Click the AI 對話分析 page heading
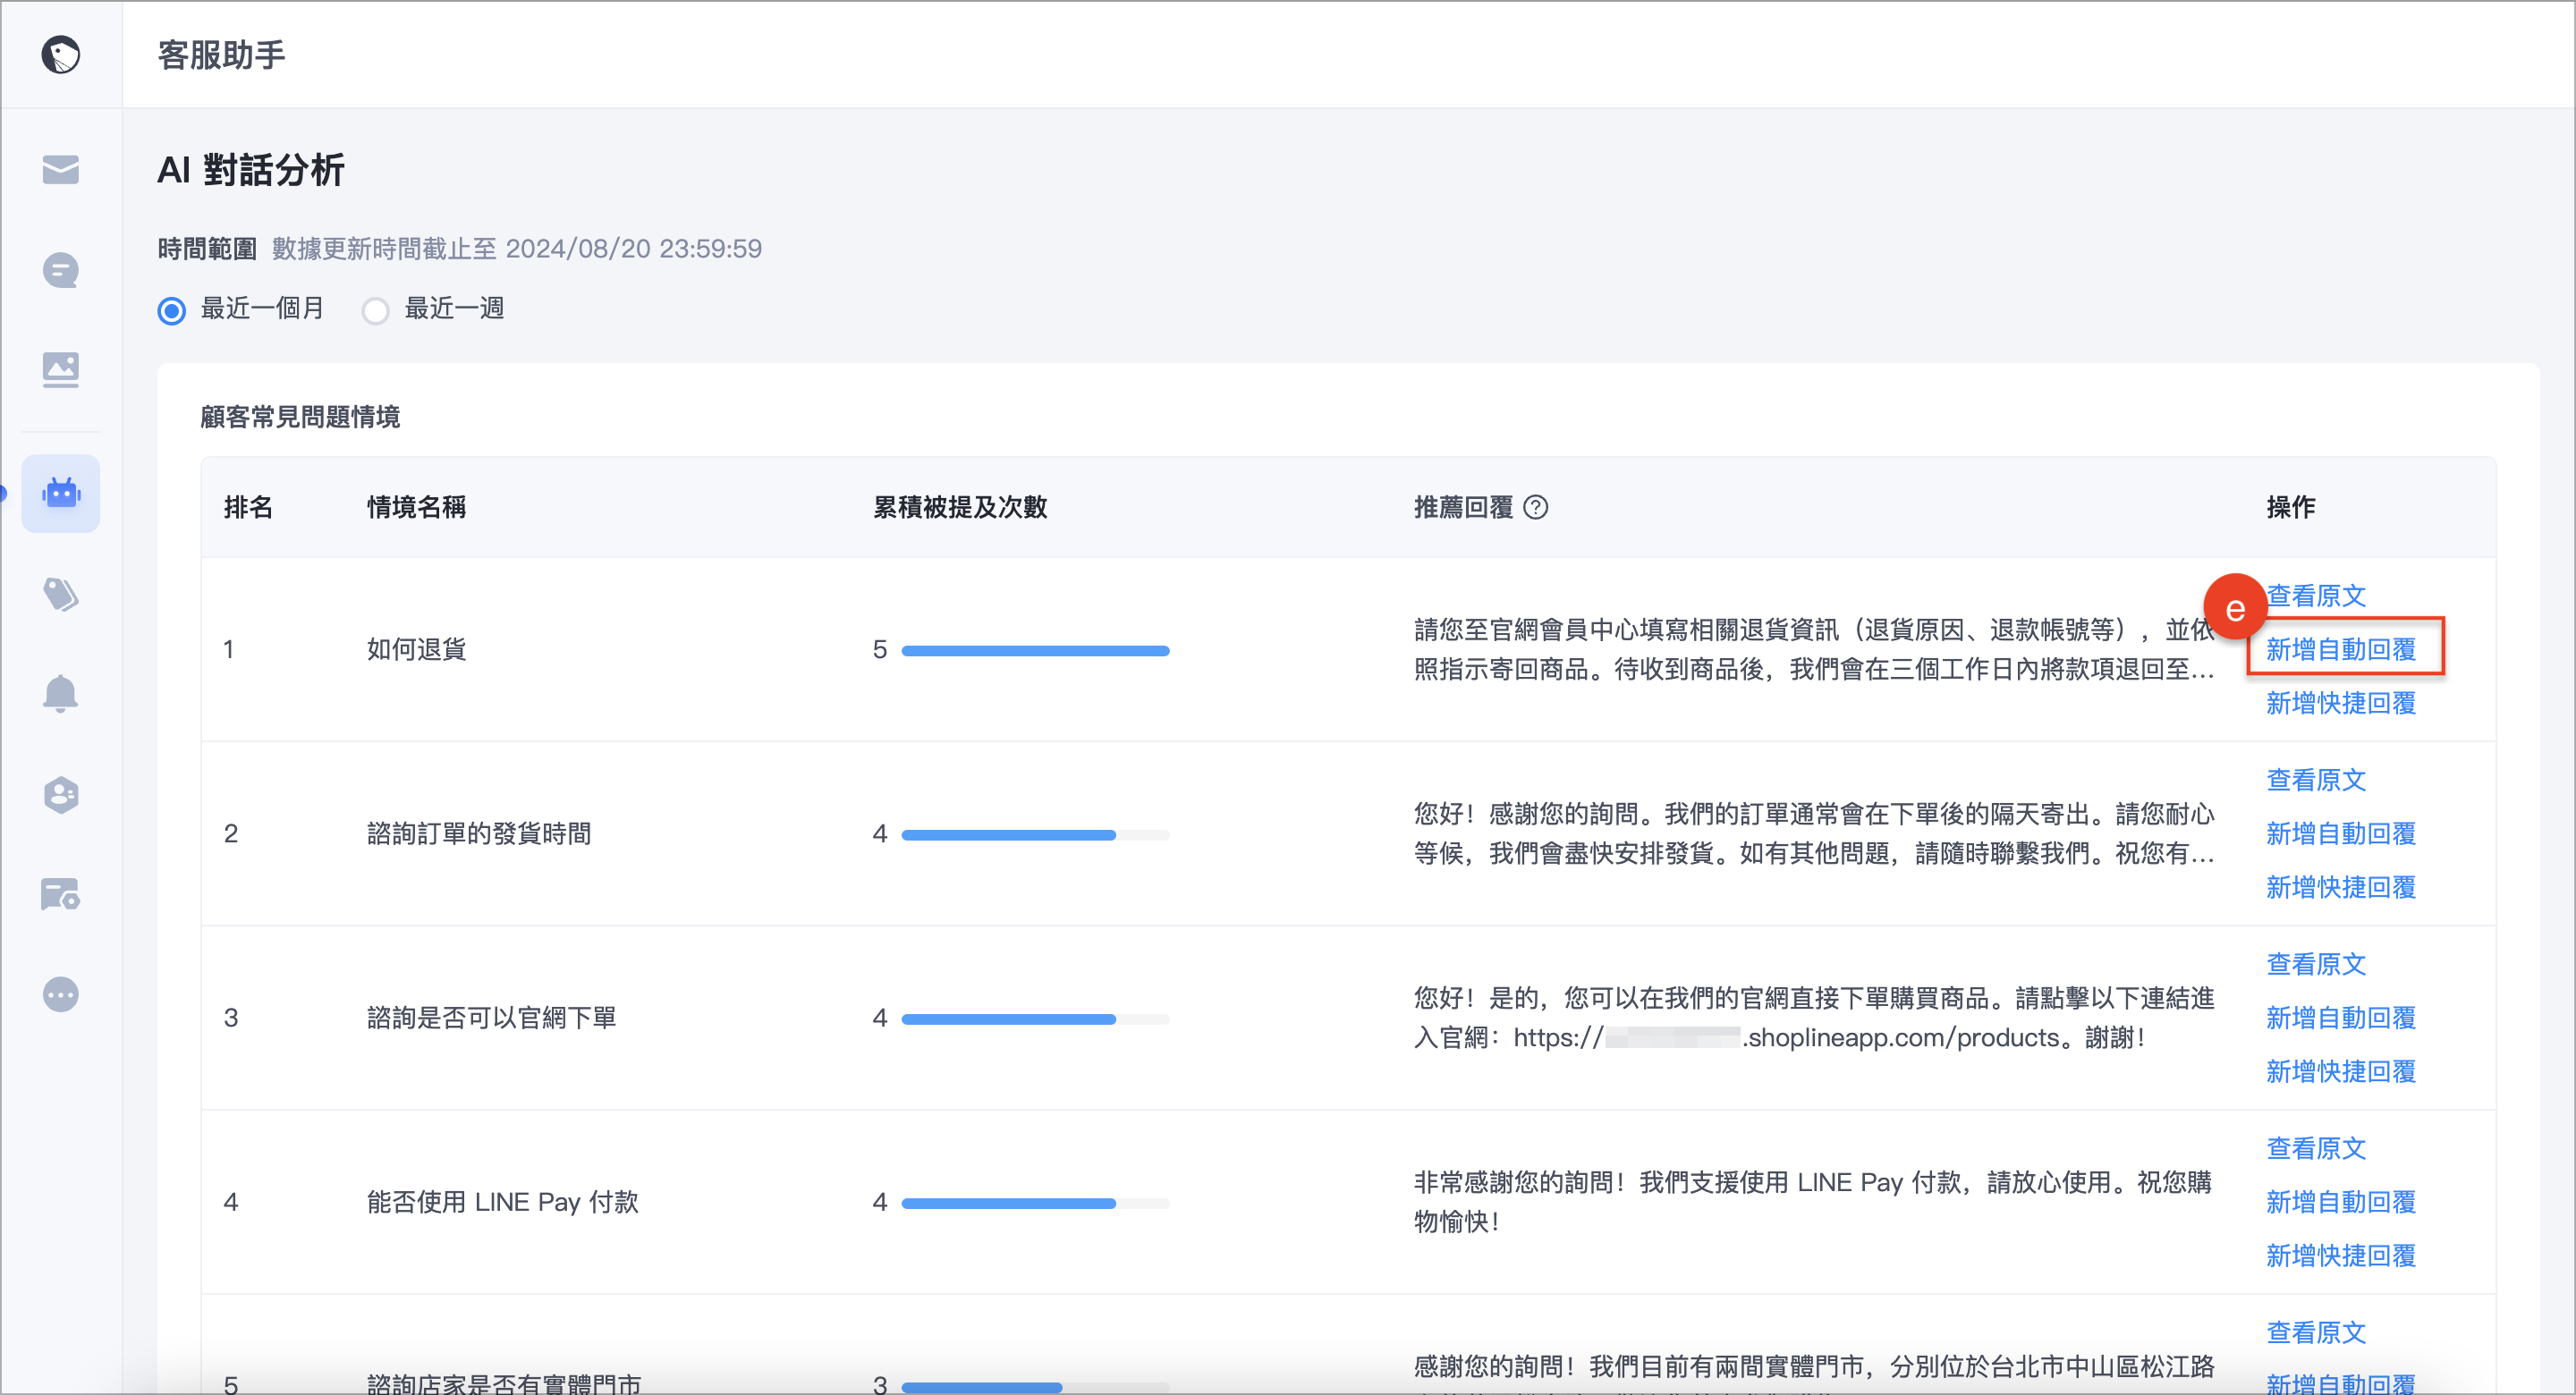 (251, 169)
